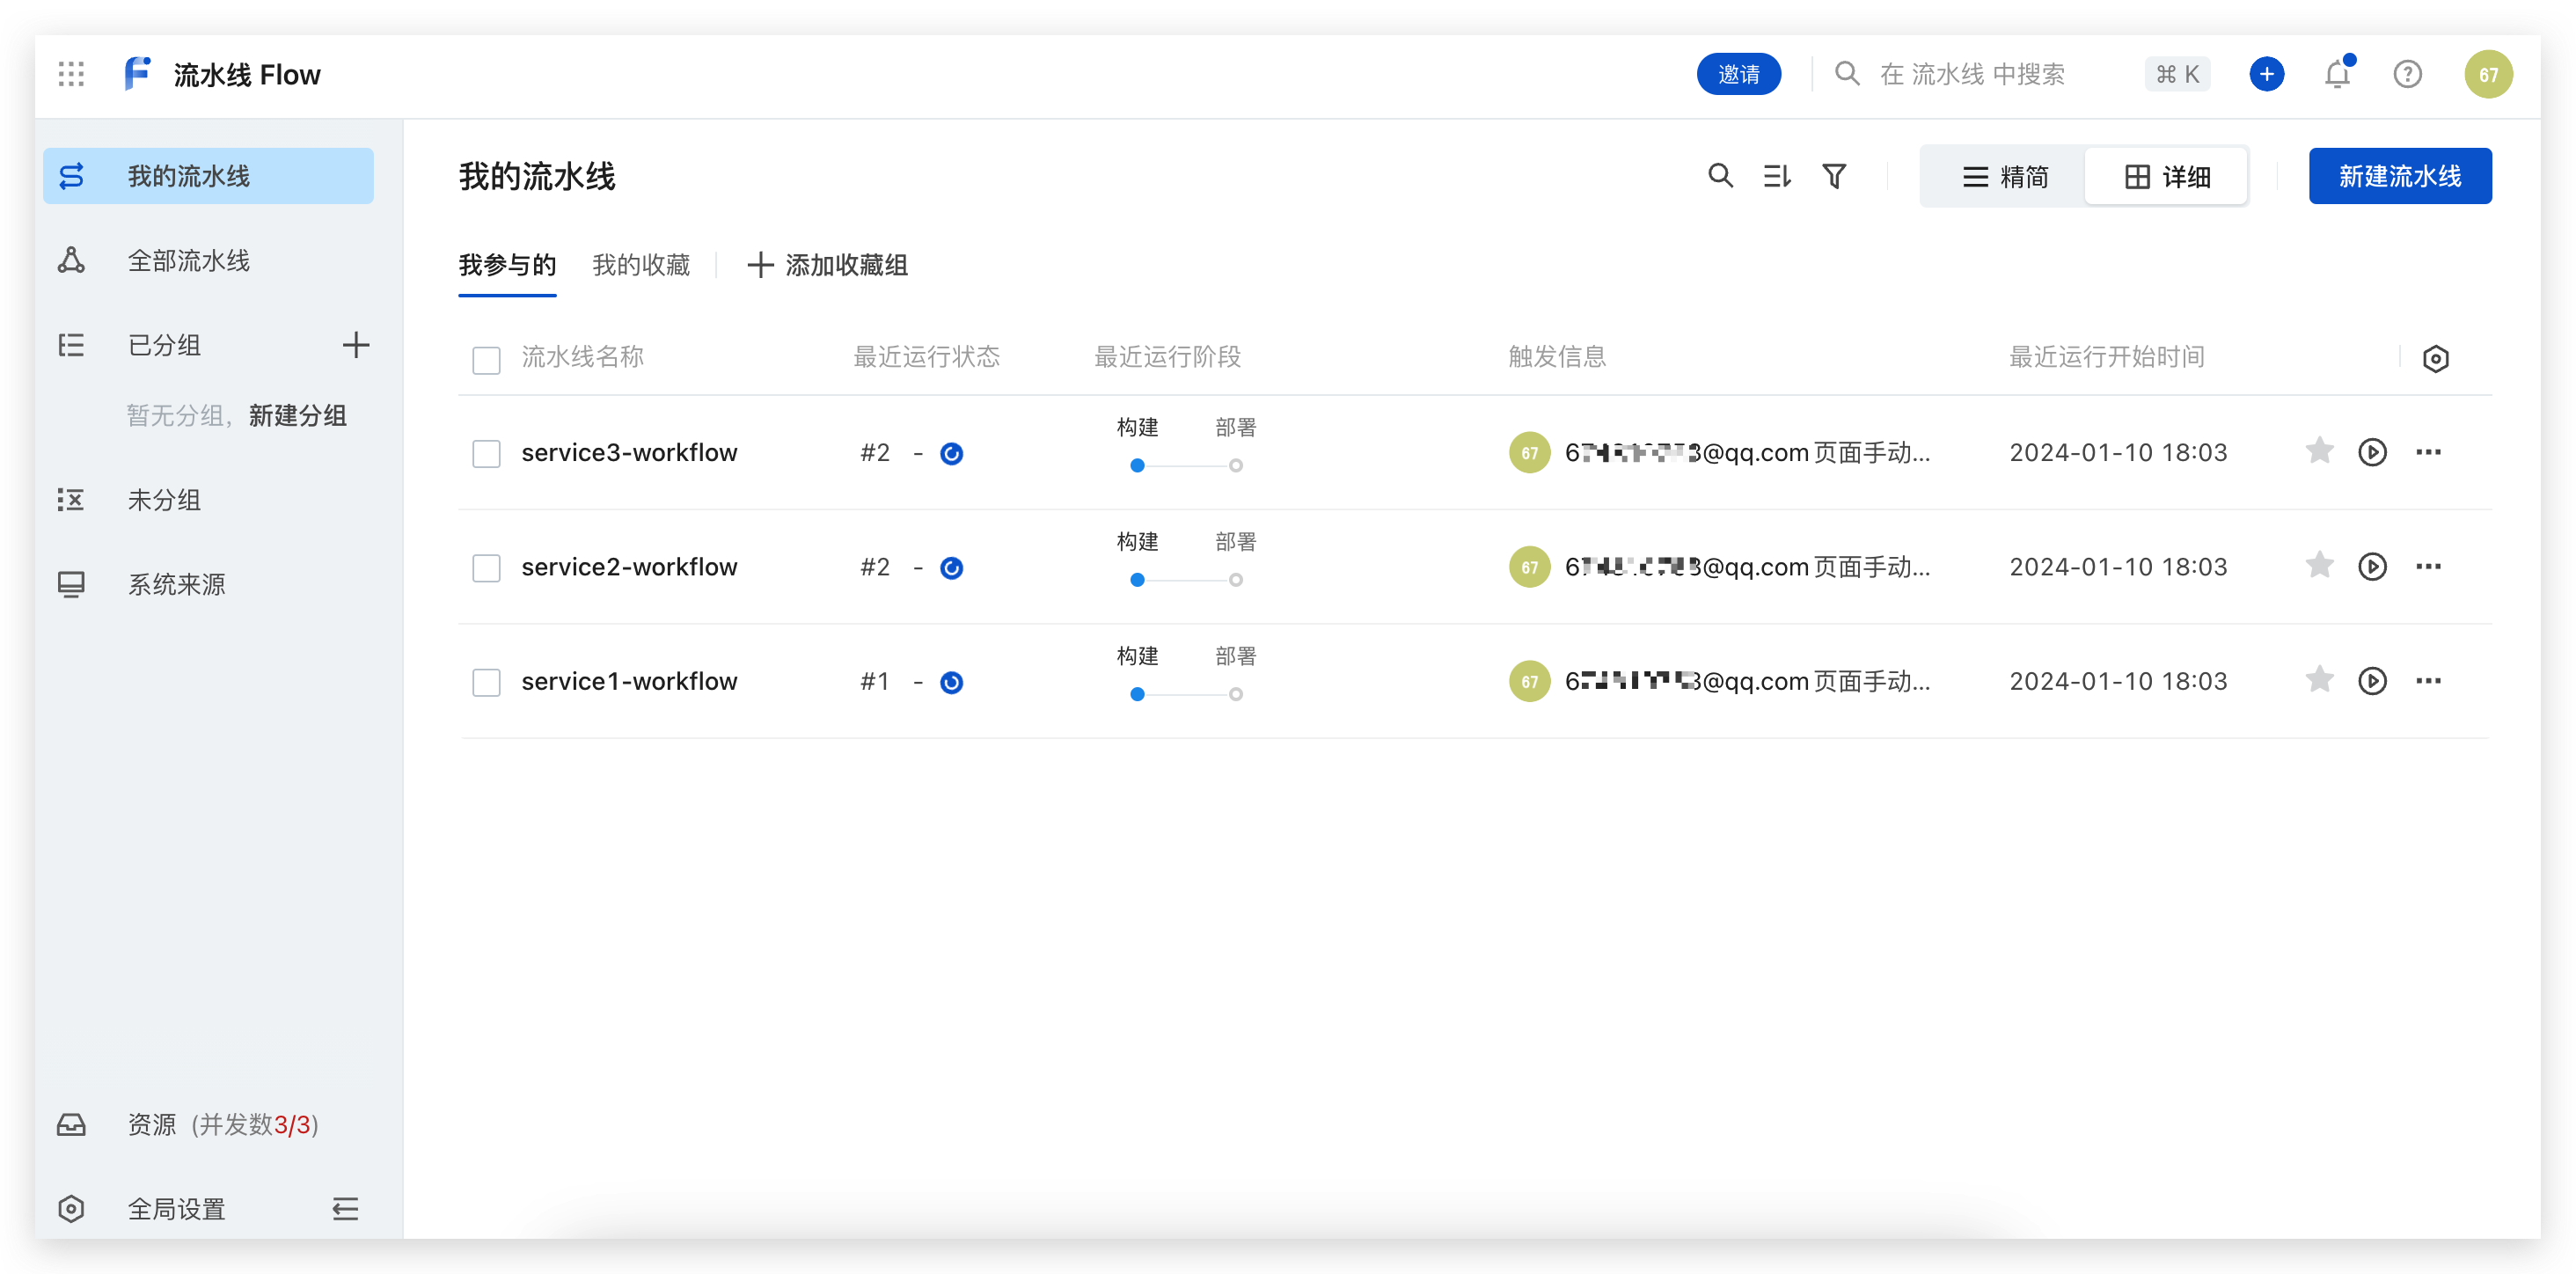Switch to the 我参与的 tab
This screenshot has height=1274, width=2576.
[507, 265]
